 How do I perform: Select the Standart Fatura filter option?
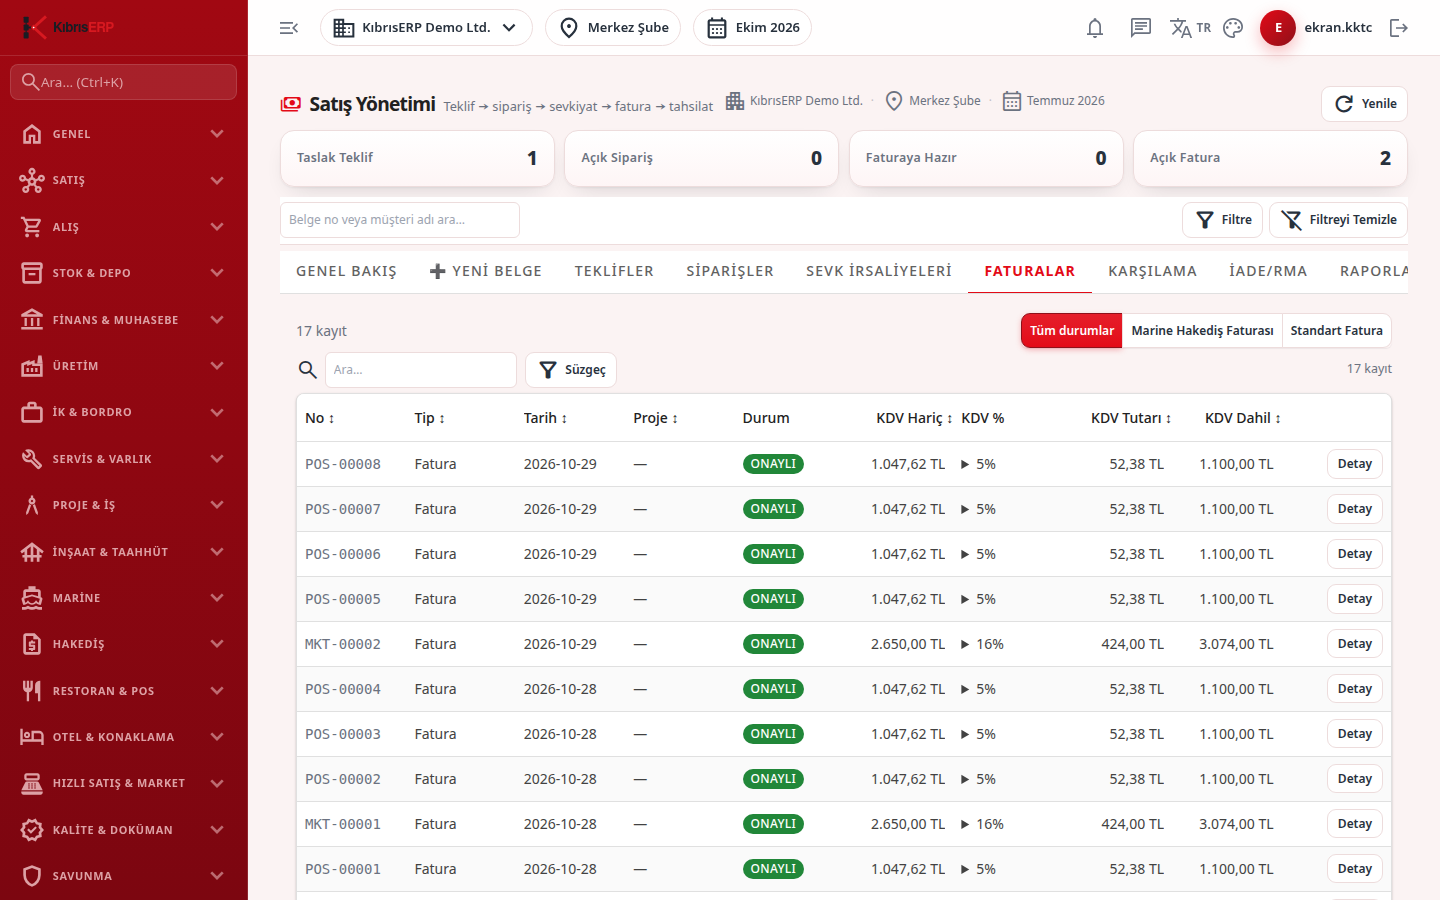[x=1336, y=331]
